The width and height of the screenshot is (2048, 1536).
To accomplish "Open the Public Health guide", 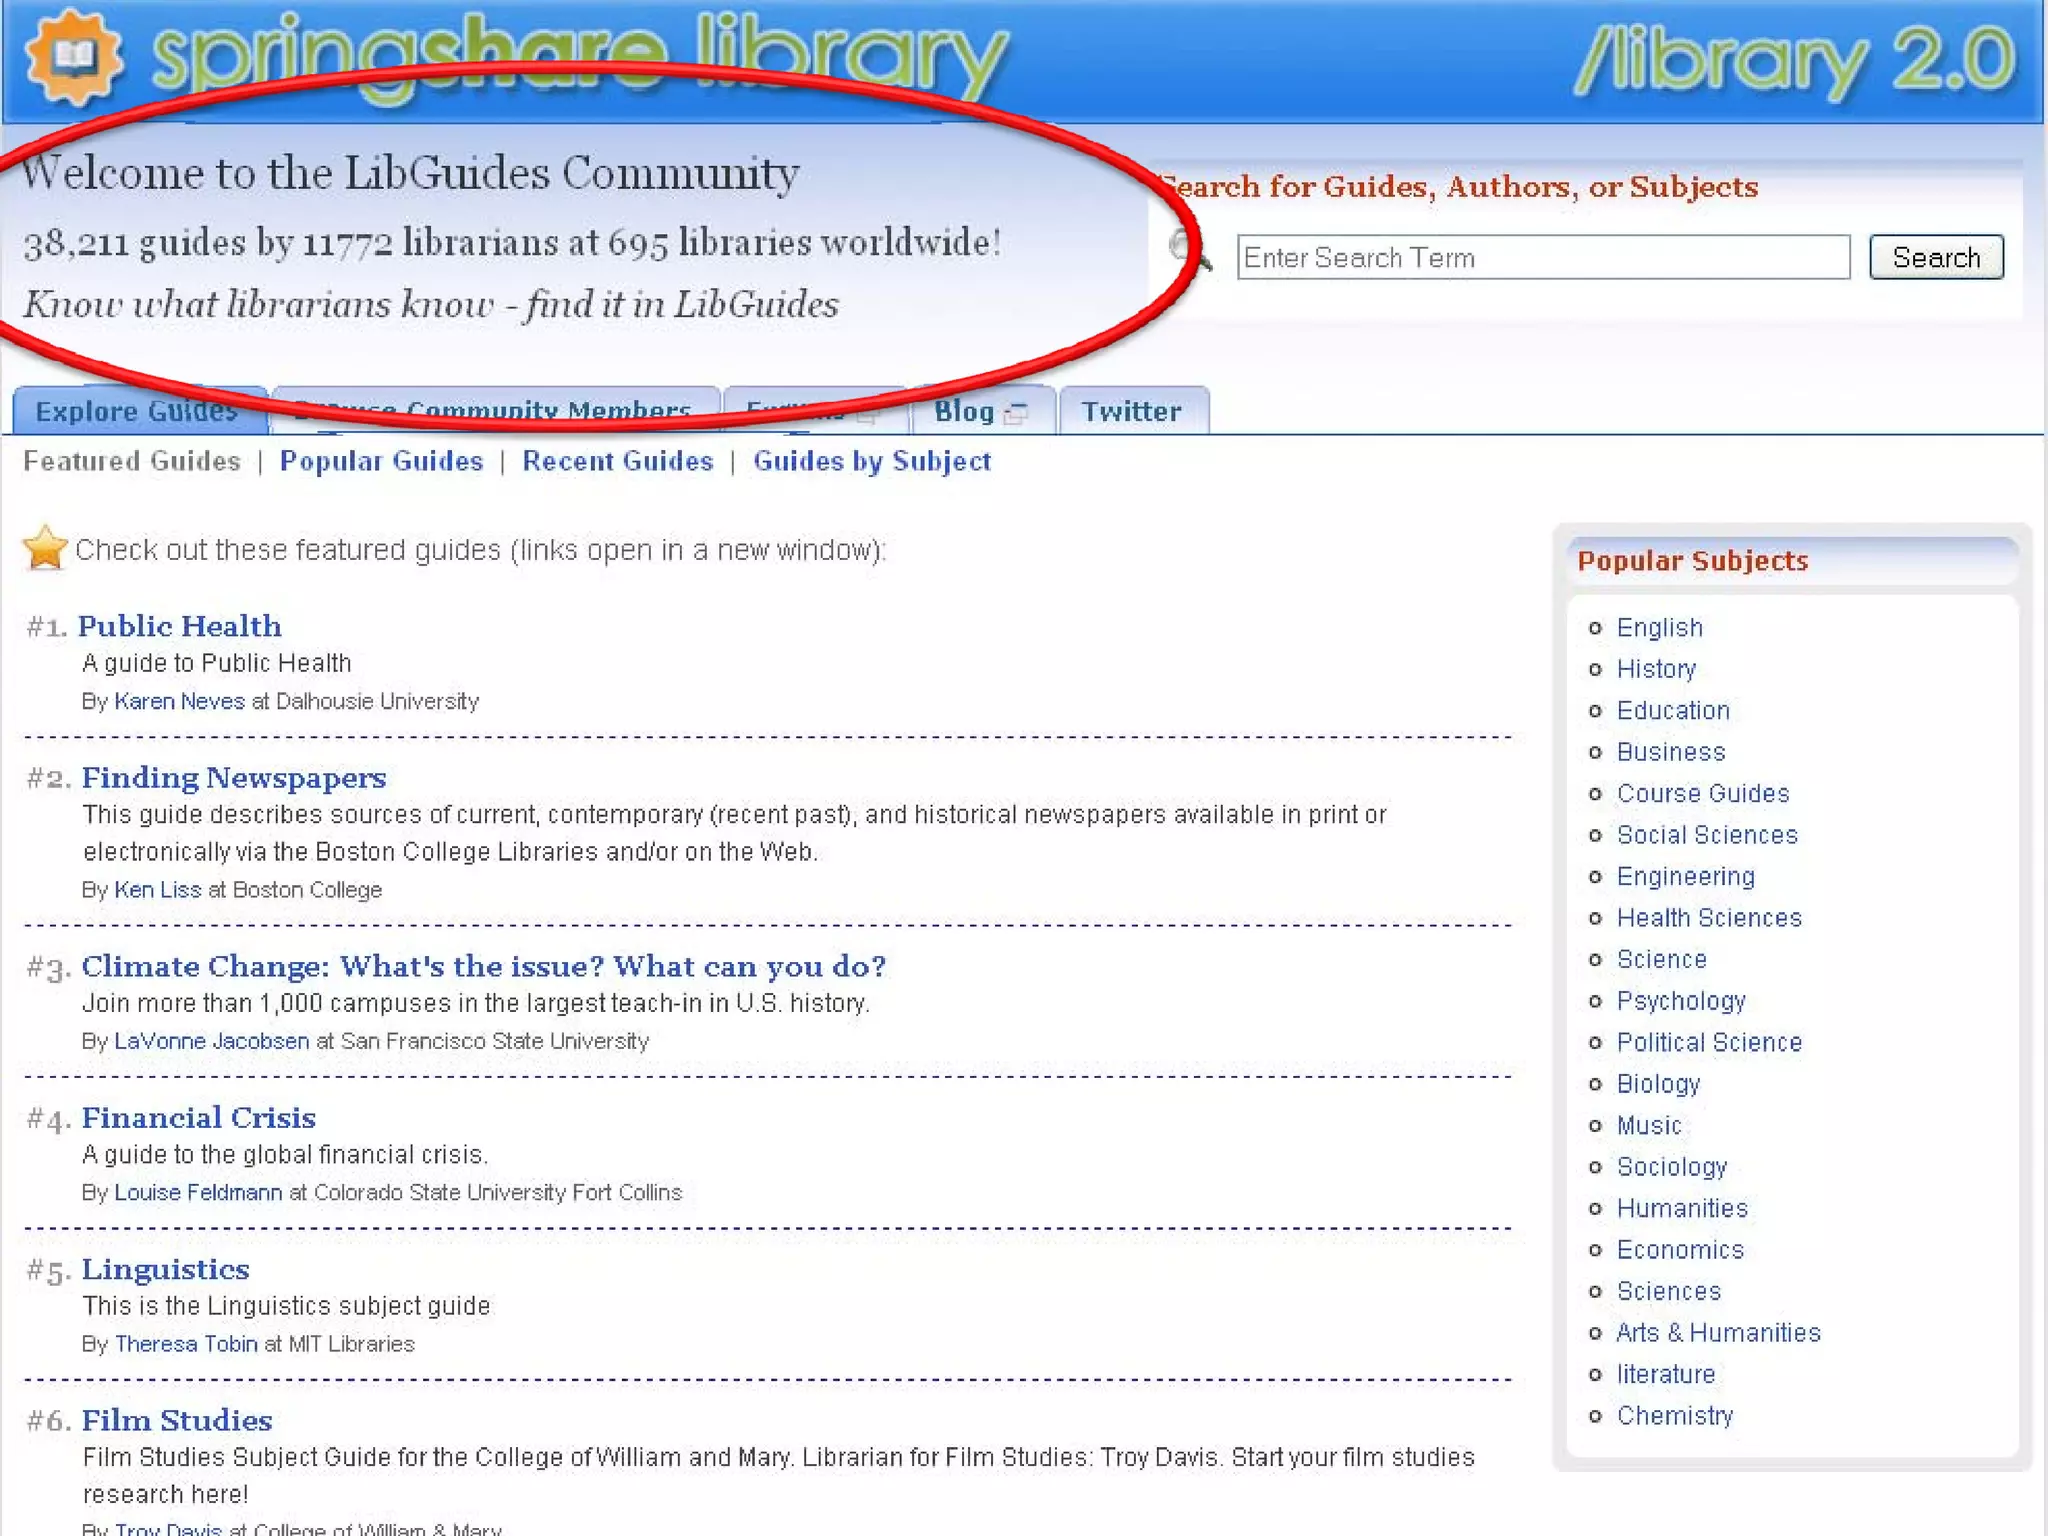I will pyautogui.click(x=180, y=626).
